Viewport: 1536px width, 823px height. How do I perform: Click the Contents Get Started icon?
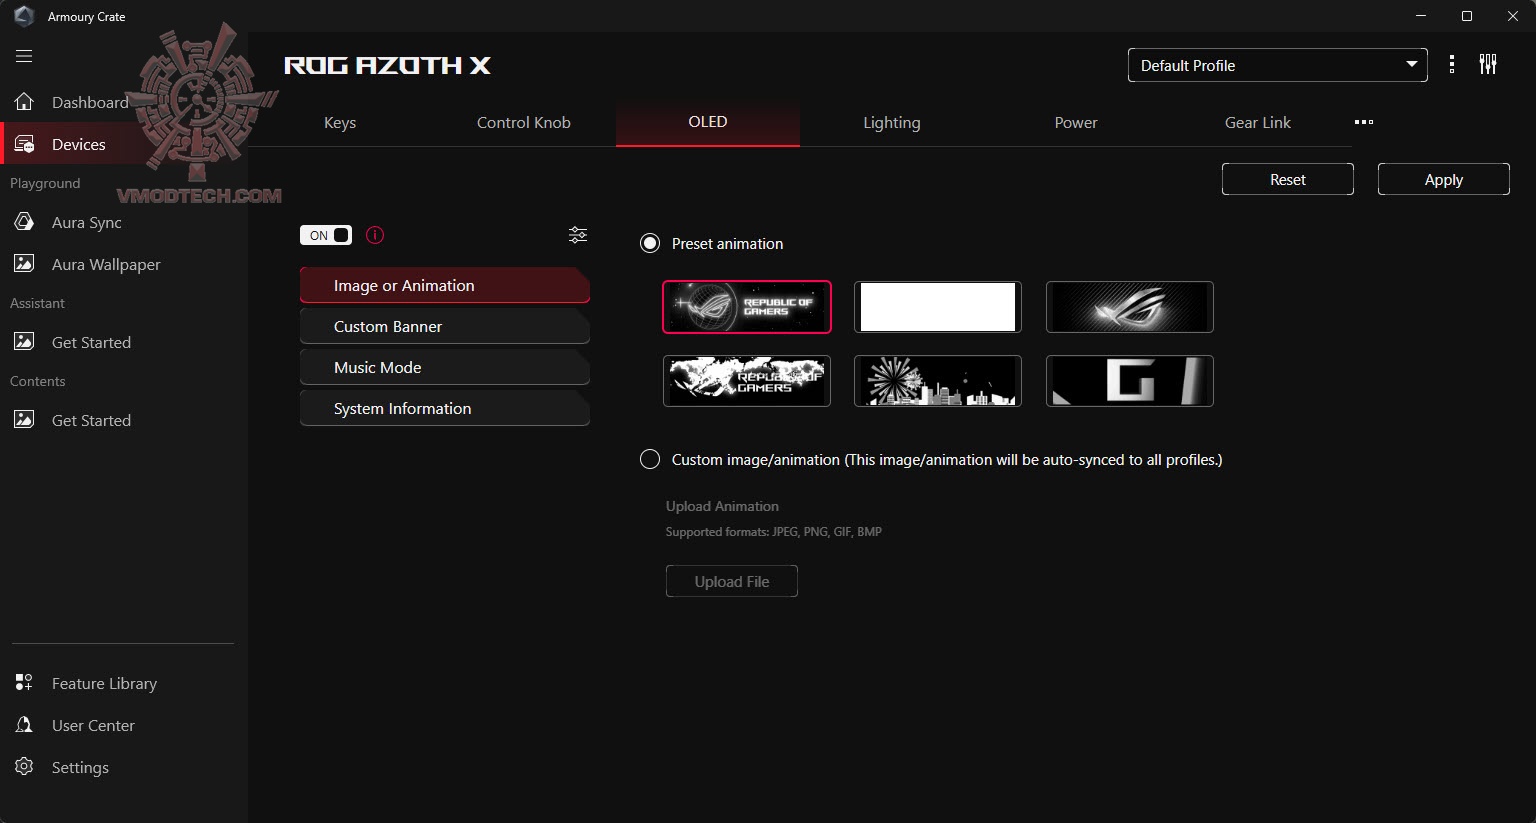24,420
